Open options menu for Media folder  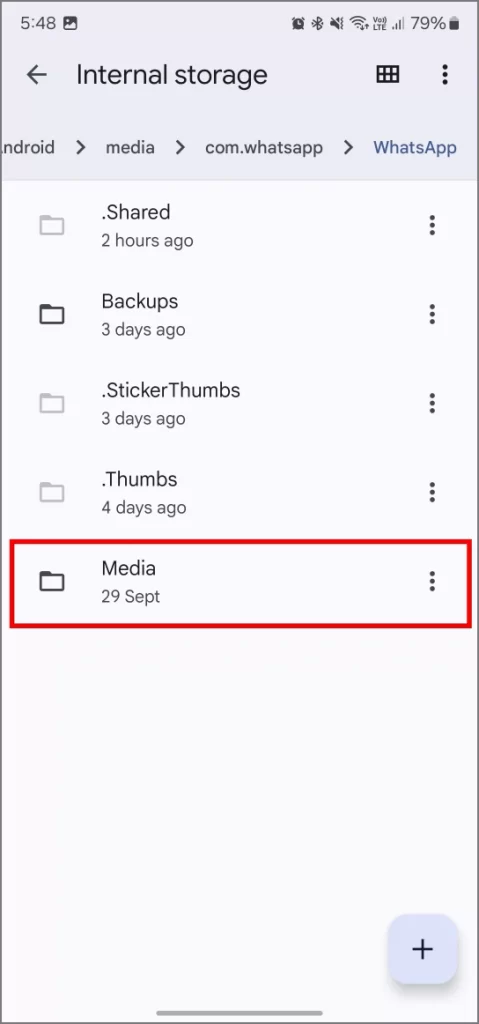[x=431, y=581]
